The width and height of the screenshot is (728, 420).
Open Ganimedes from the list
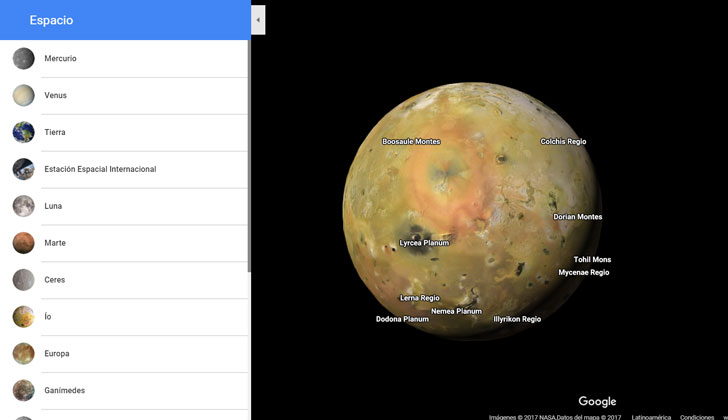64,390
